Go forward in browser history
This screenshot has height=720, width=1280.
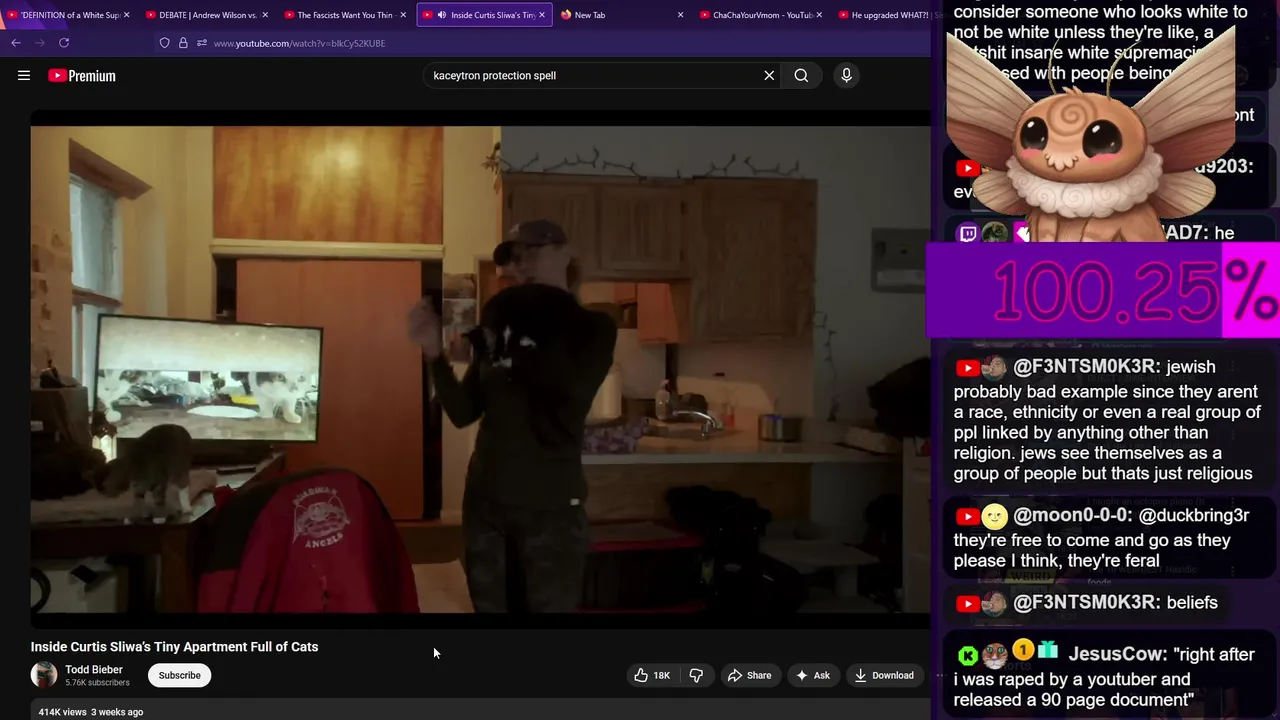click(x=40, y=43)
